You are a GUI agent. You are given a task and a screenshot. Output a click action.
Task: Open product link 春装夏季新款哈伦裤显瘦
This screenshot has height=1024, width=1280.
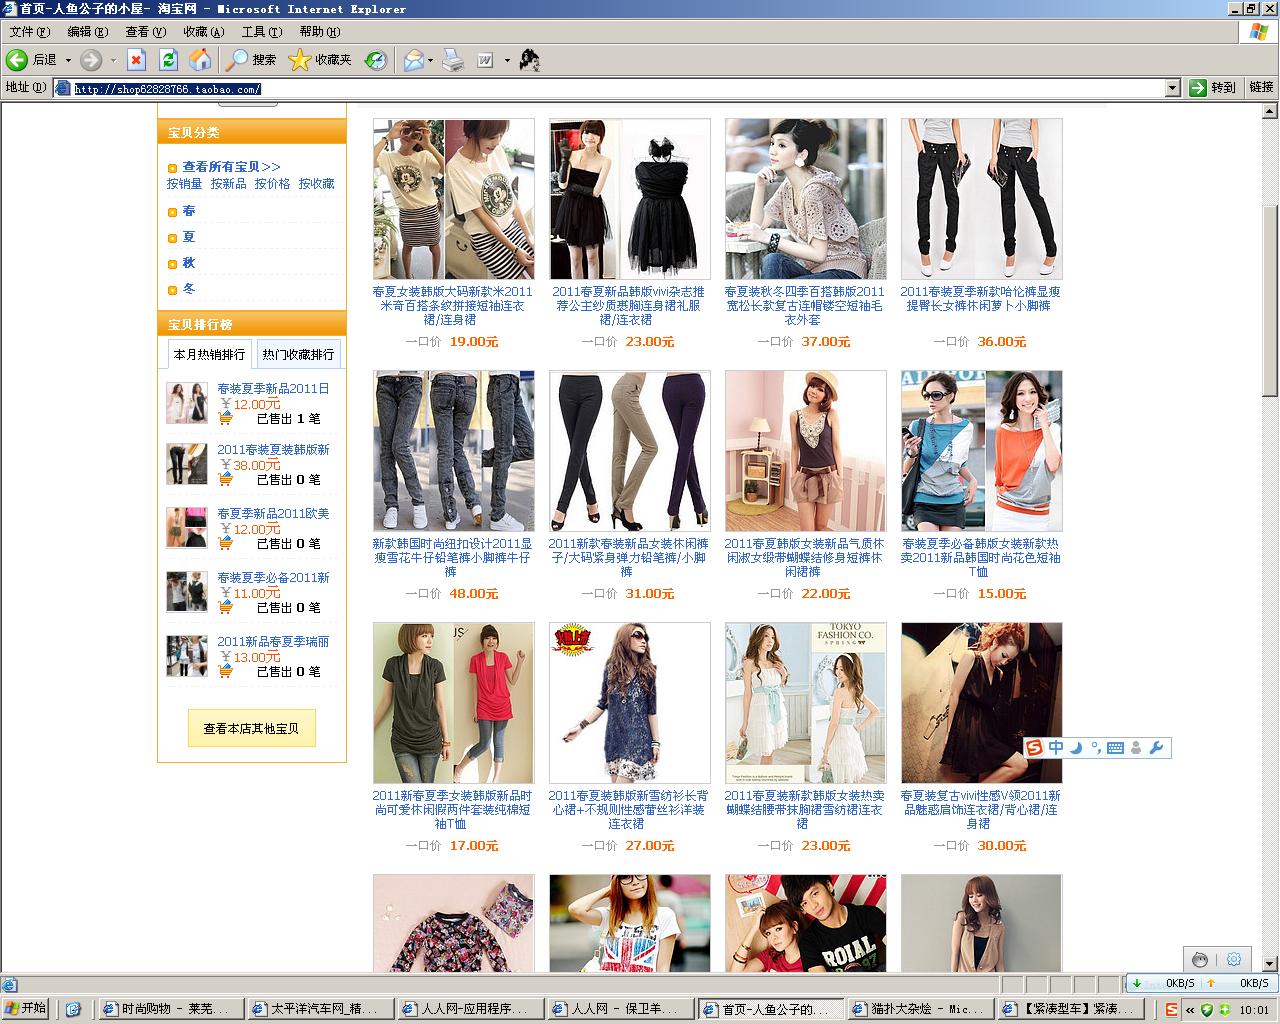pyautogui.click(x=980, y=298)
